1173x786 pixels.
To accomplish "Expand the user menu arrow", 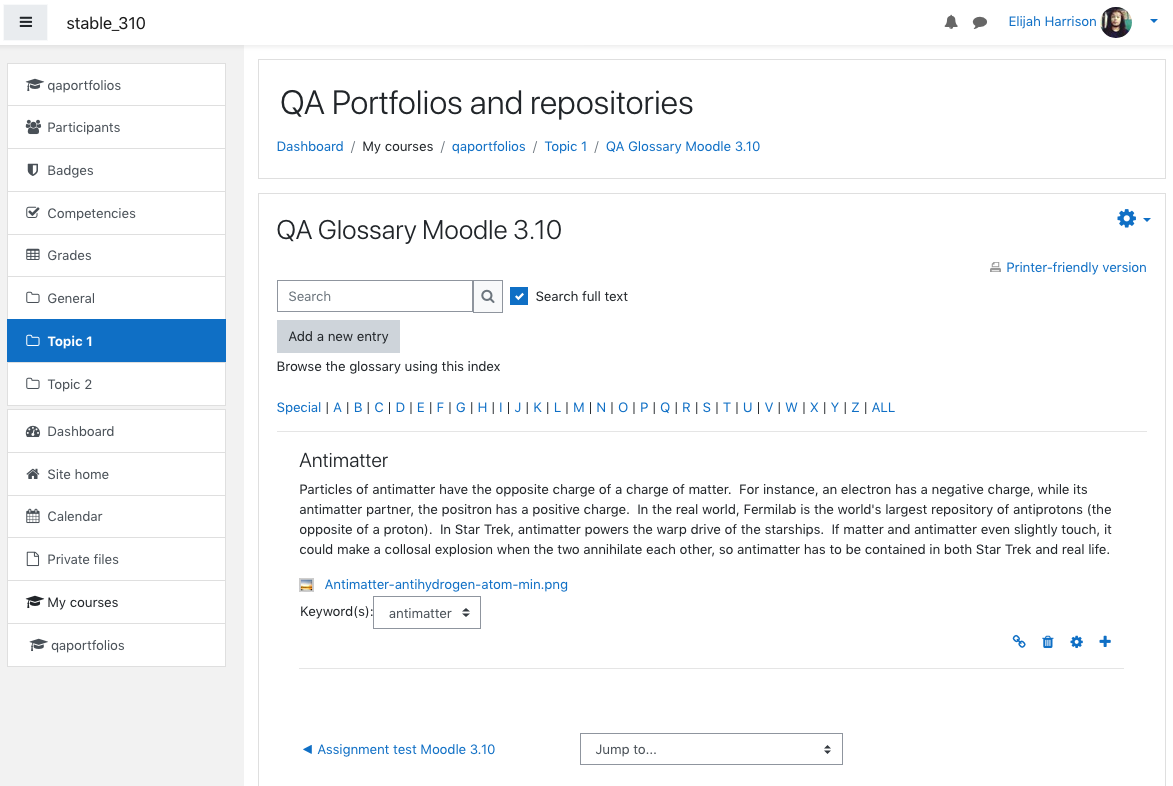I will click(x=1154, y=22).
